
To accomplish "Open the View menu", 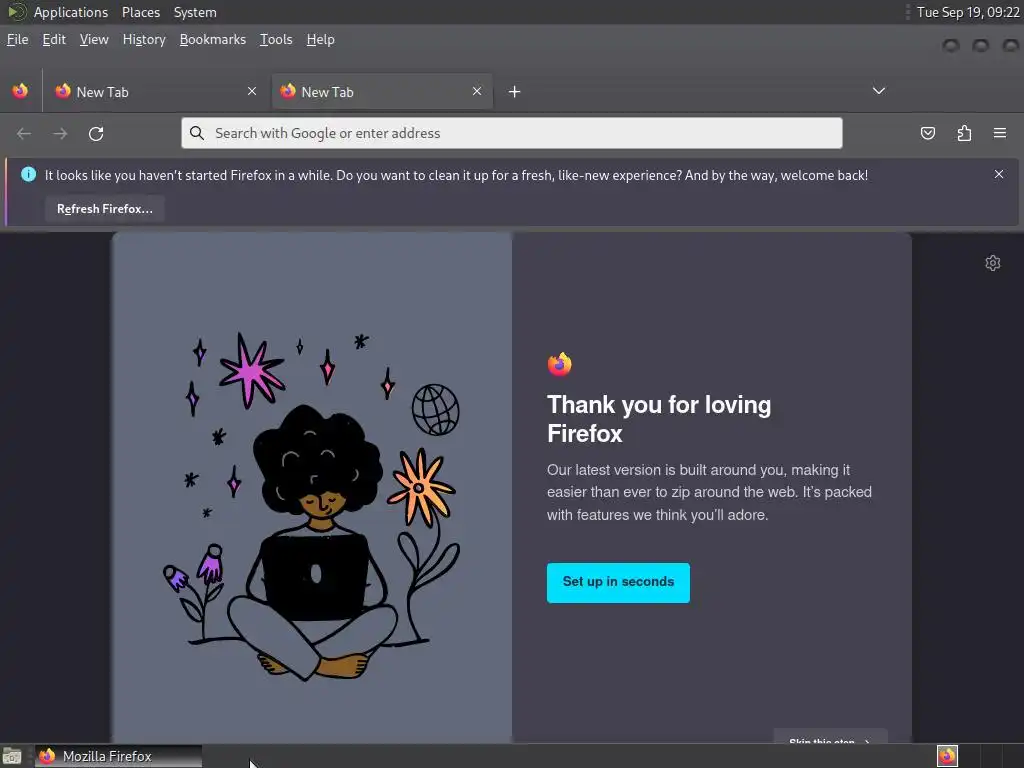I will coord(94,40).
